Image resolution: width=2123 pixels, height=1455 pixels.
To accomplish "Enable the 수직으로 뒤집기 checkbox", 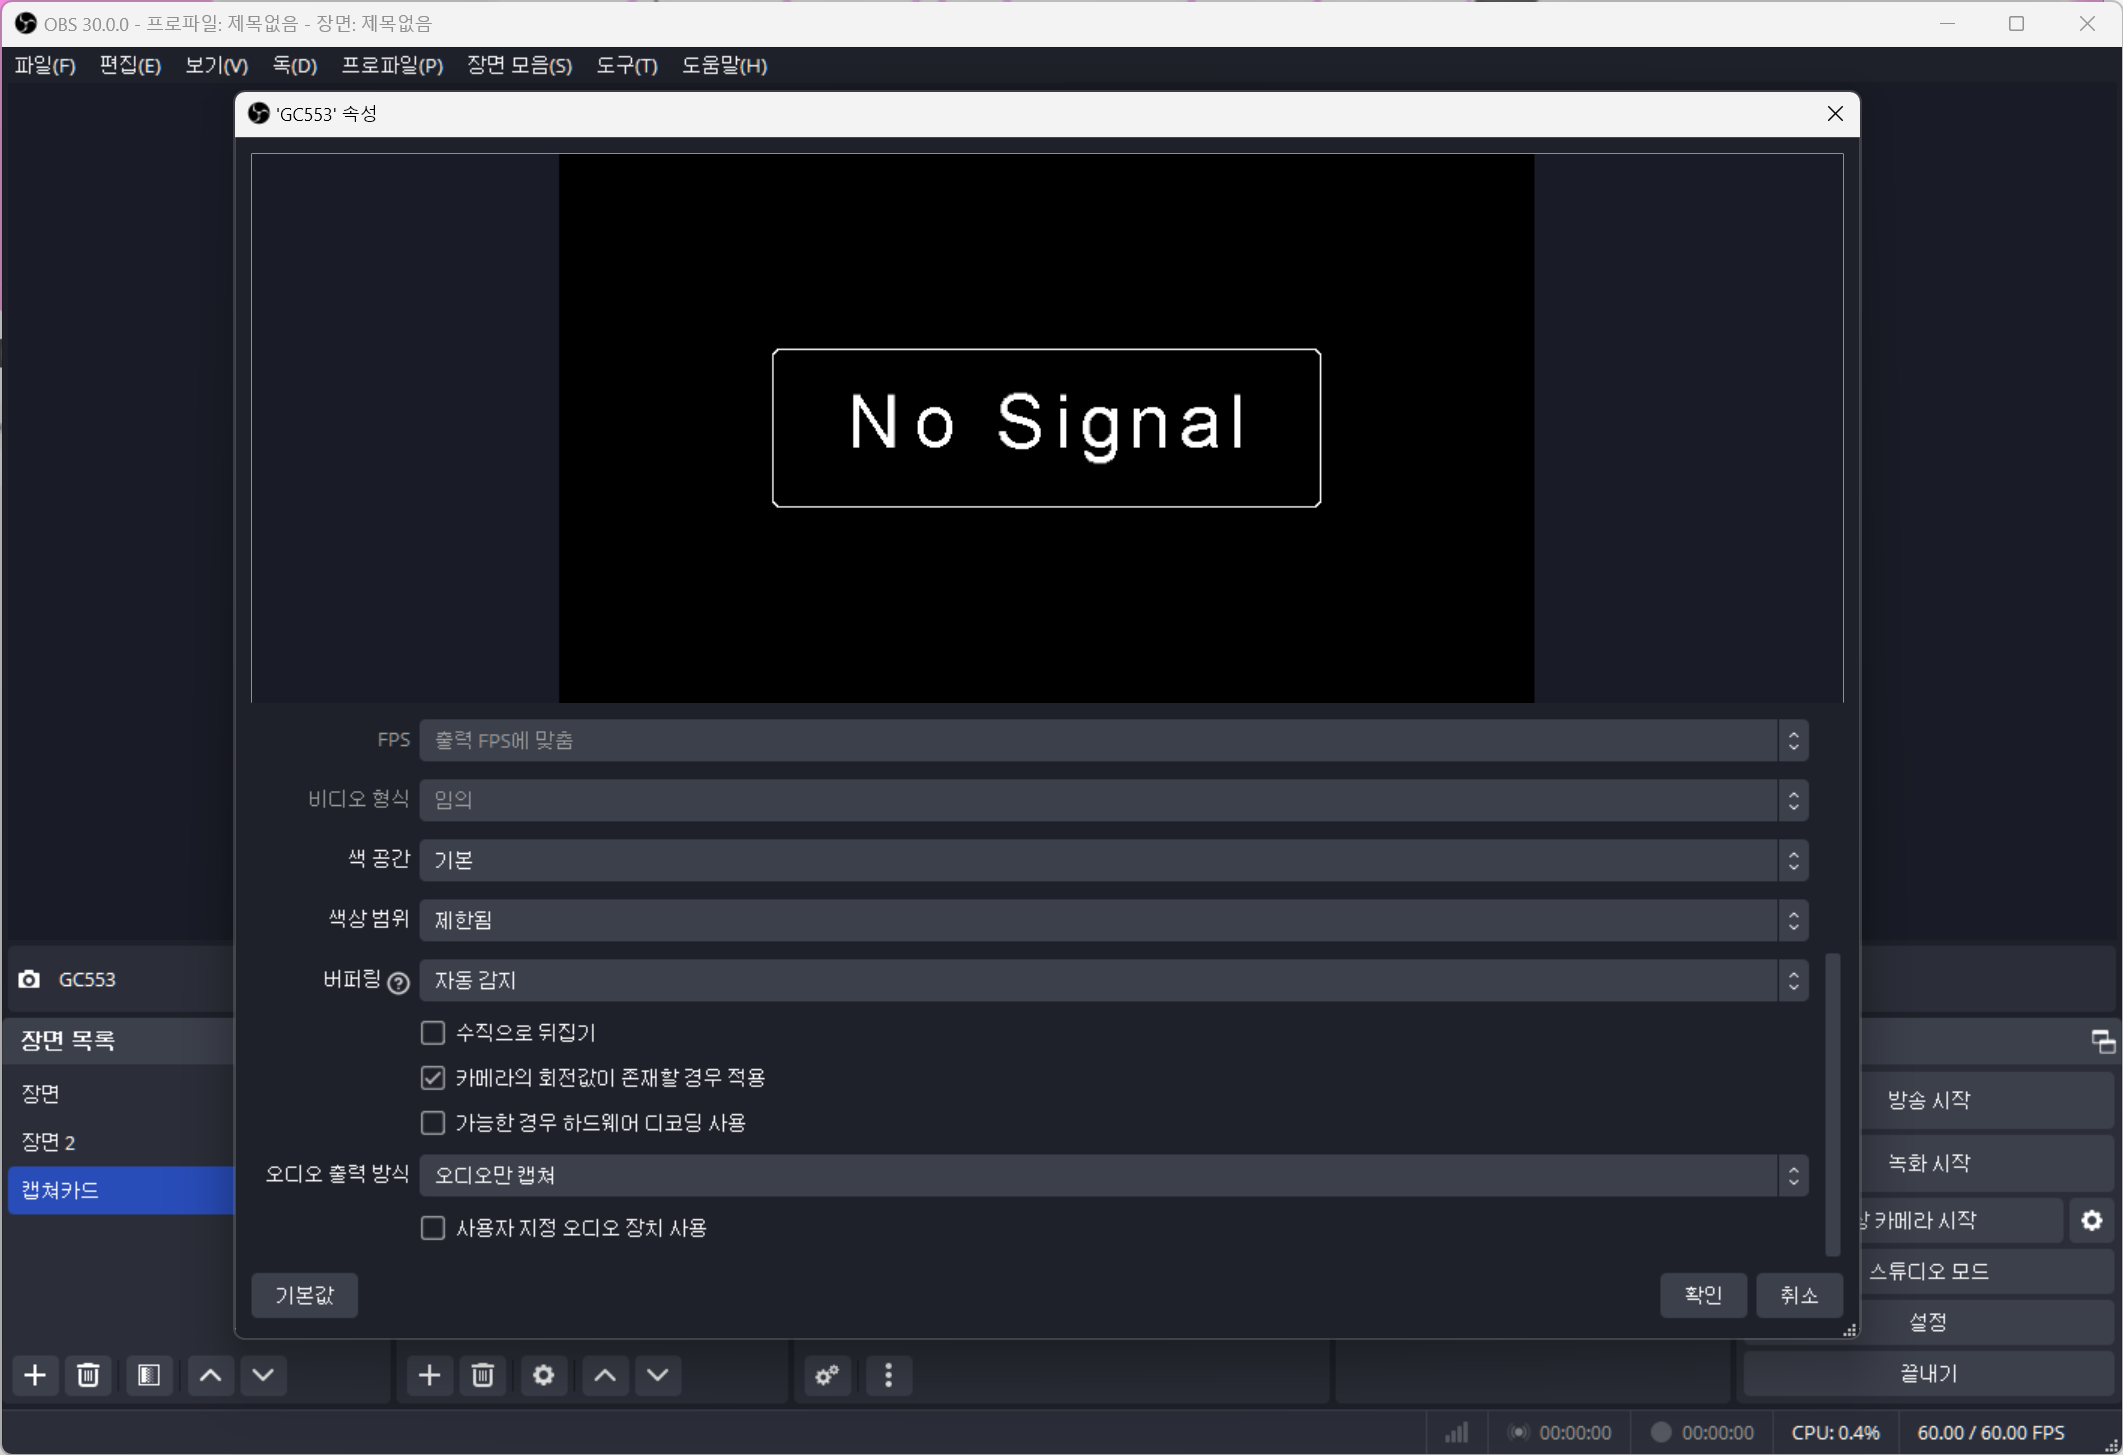I will point(433,1032).
